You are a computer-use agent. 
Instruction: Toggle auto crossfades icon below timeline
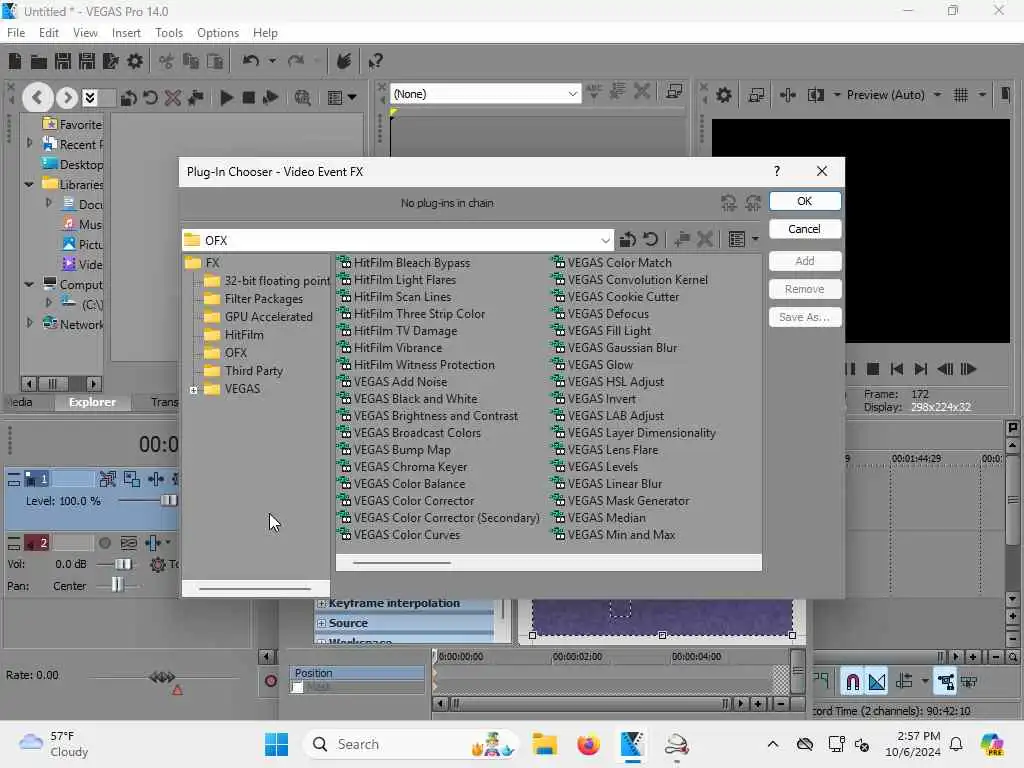(x=877, y=682)
